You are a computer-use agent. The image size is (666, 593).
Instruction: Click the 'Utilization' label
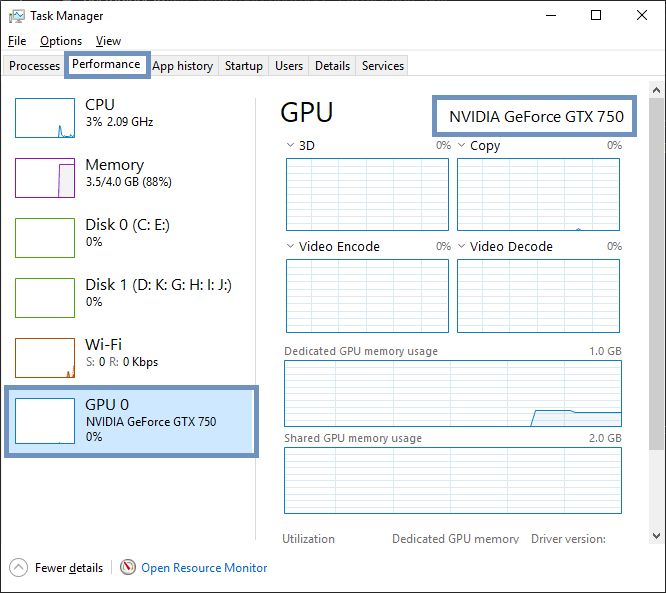(x=308, y=539)
